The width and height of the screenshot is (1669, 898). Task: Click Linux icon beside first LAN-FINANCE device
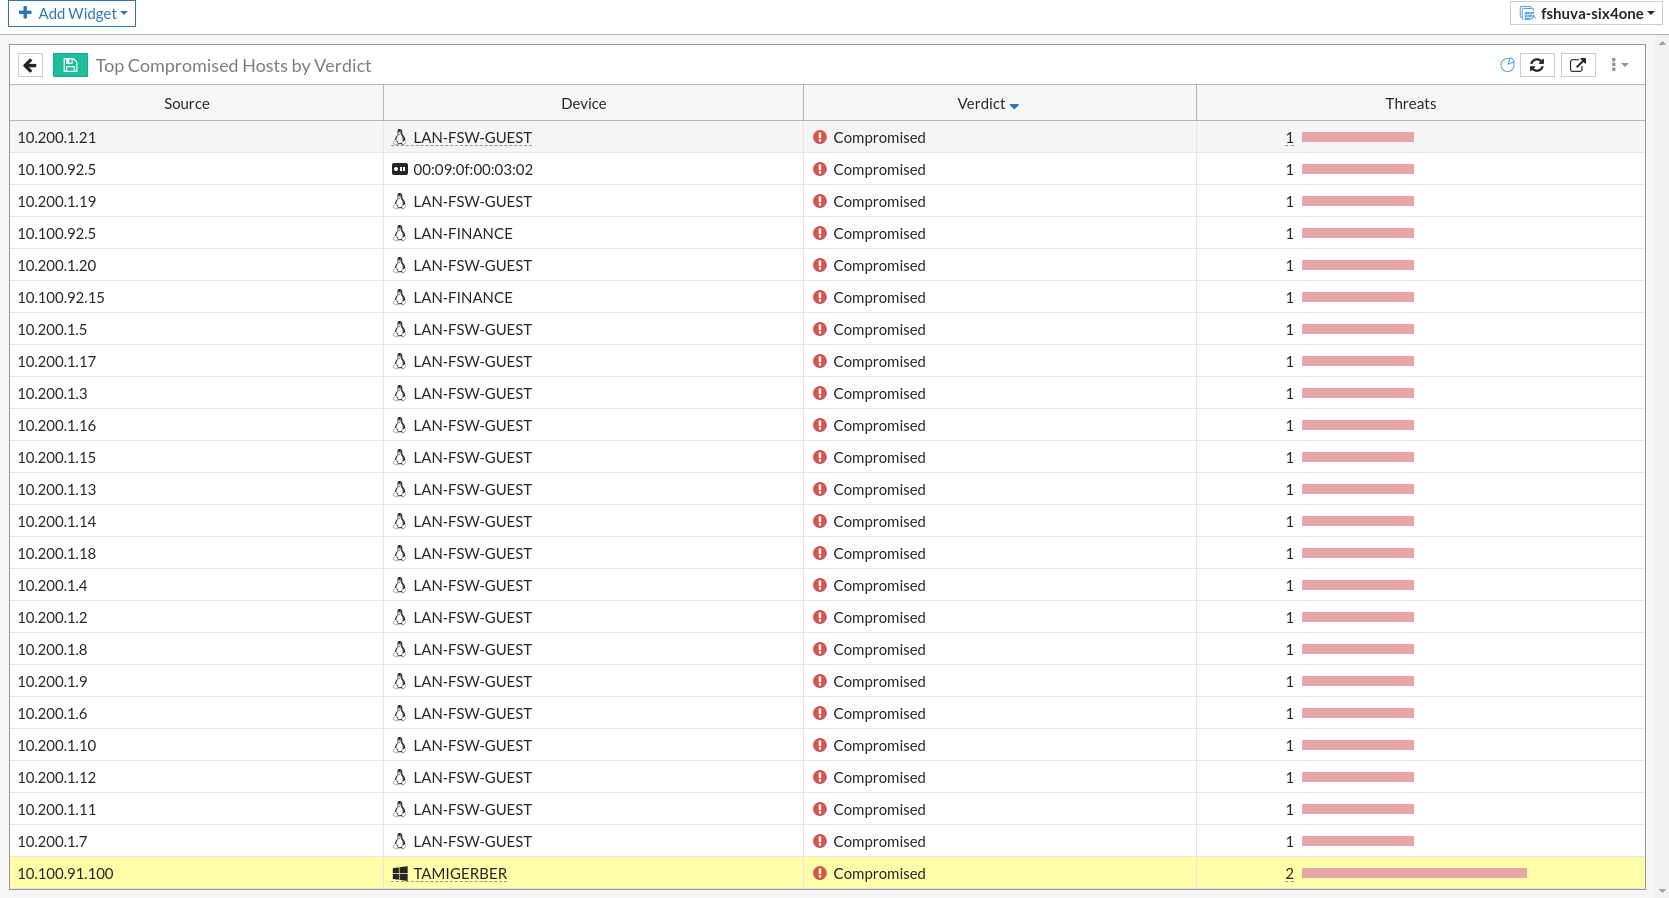coord(400,234)
